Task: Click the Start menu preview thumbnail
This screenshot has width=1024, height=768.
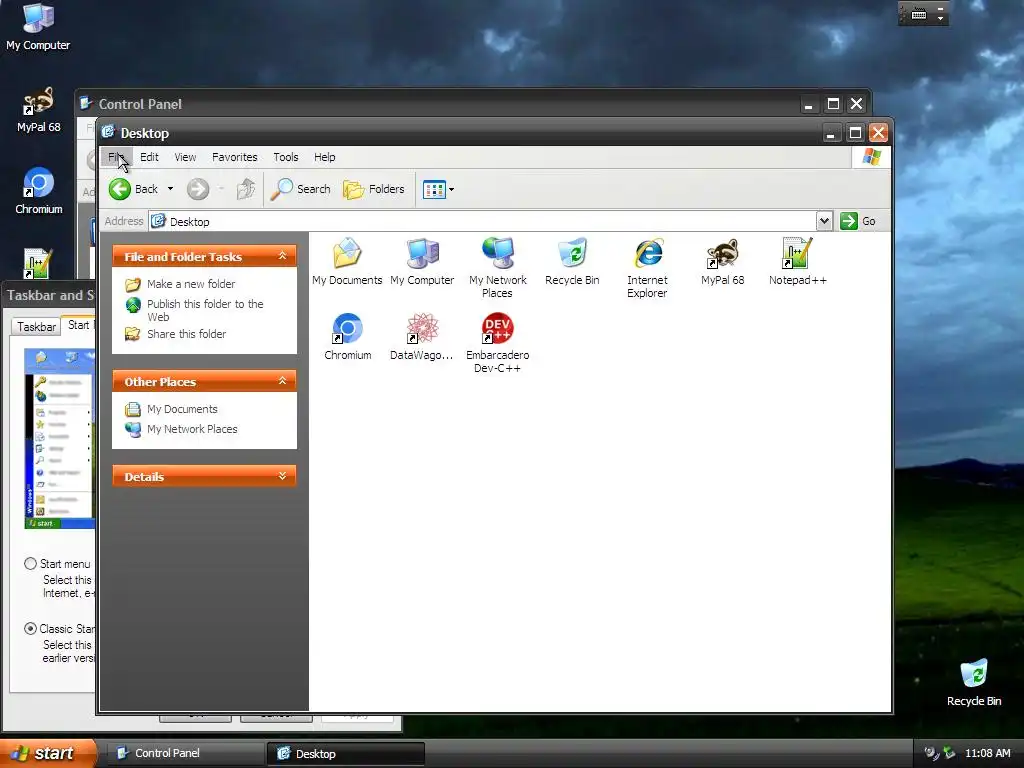Action: pos(59,438)
